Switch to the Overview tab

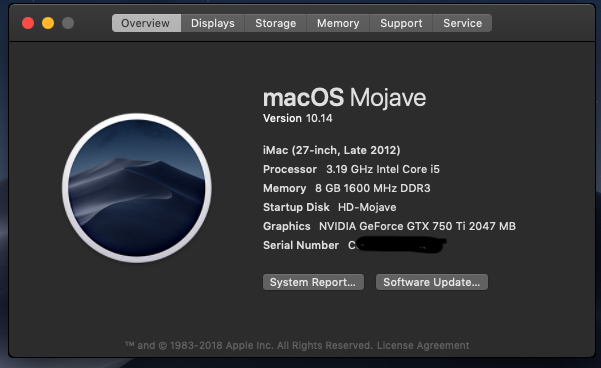pos(146,23)
